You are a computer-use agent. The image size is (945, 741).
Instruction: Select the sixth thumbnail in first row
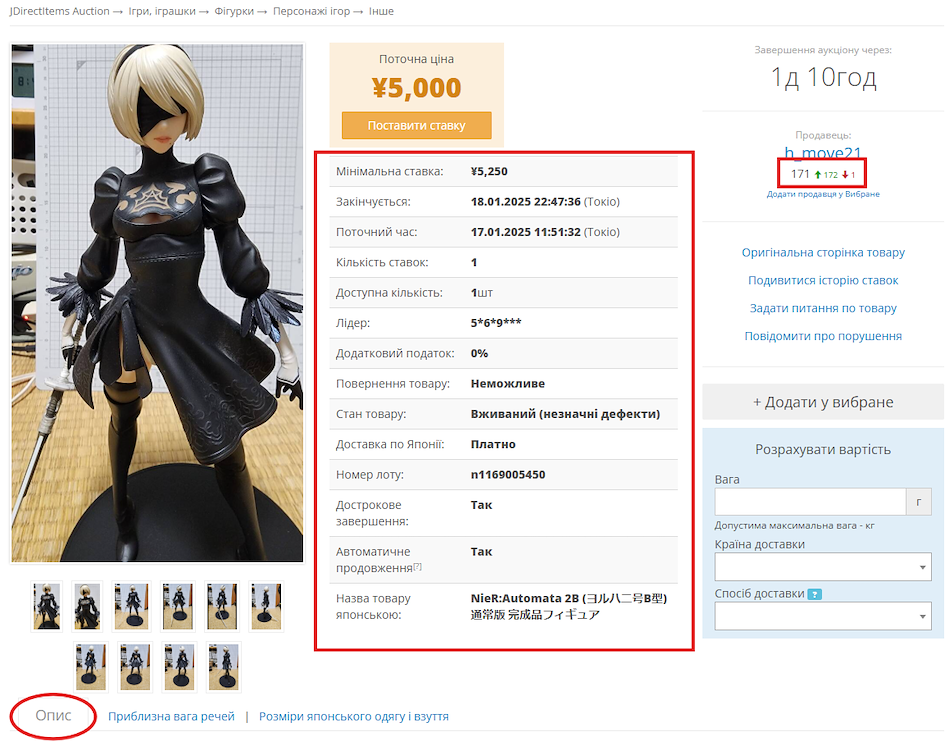266,606
